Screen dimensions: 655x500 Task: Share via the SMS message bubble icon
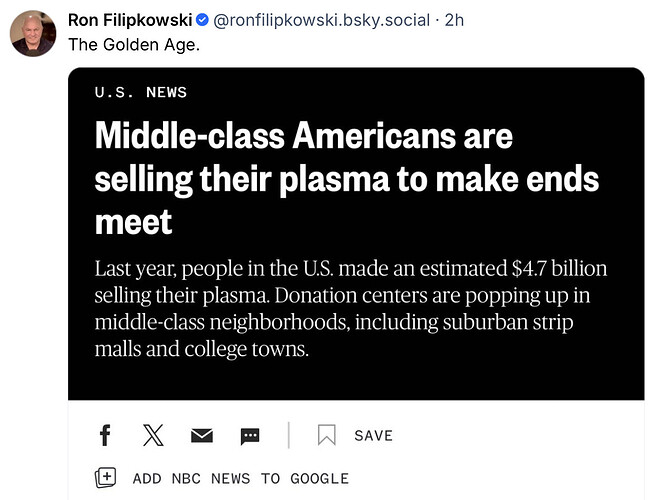[x=250, y=436]
